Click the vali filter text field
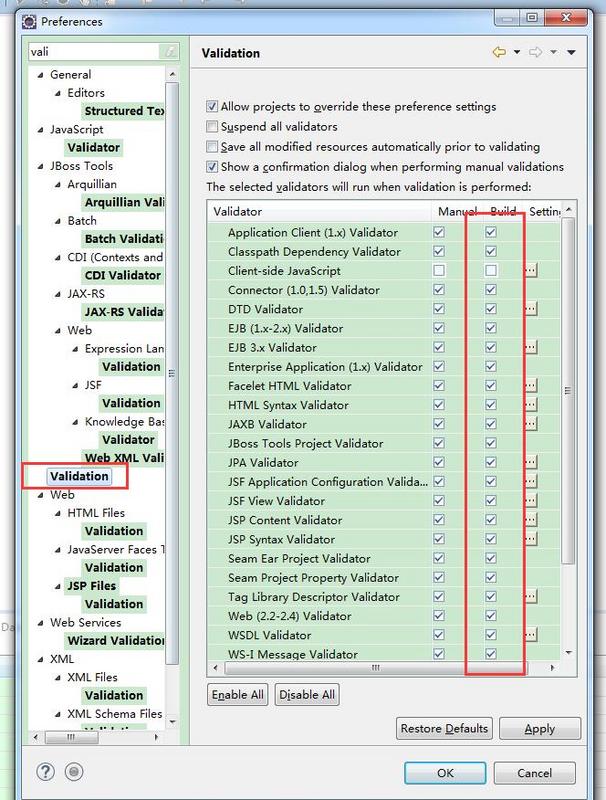Image resolution: width=606 pixels, height=800 pixels. pos(94,52)
